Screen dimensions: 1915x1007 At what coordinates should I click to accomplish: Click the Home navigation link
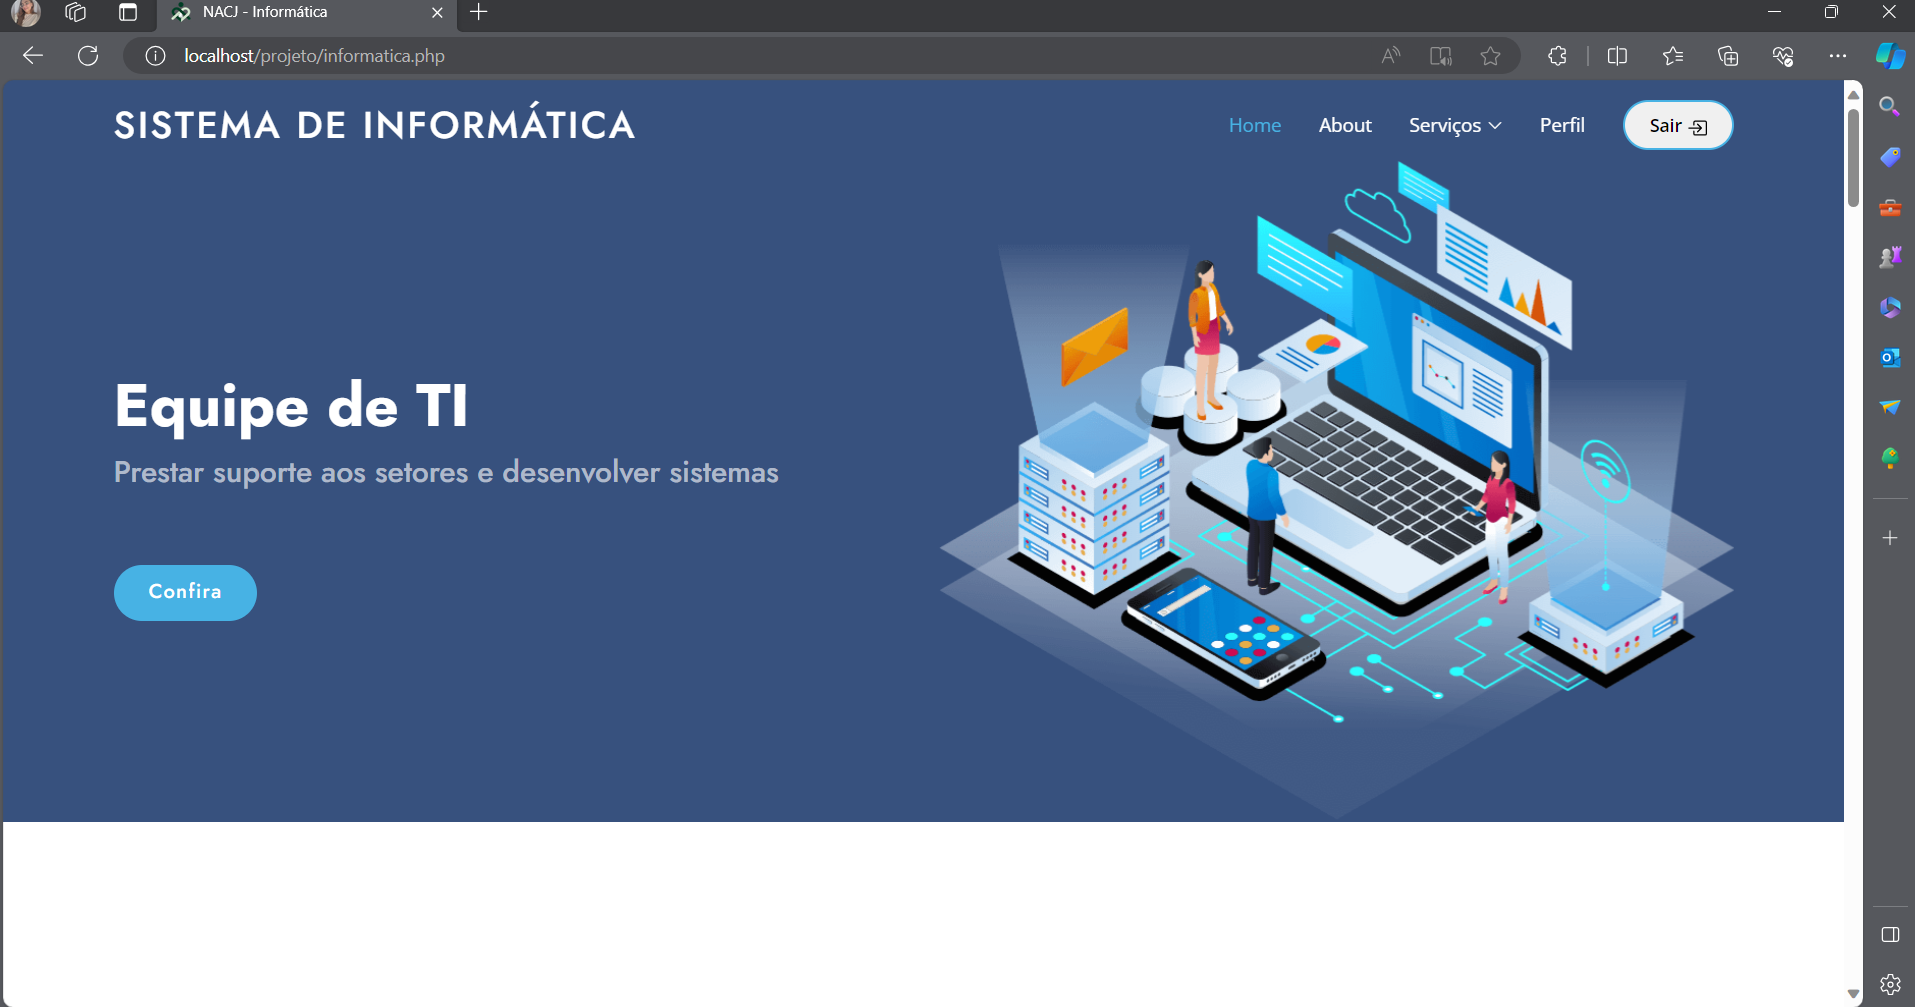pos(1254,125)
